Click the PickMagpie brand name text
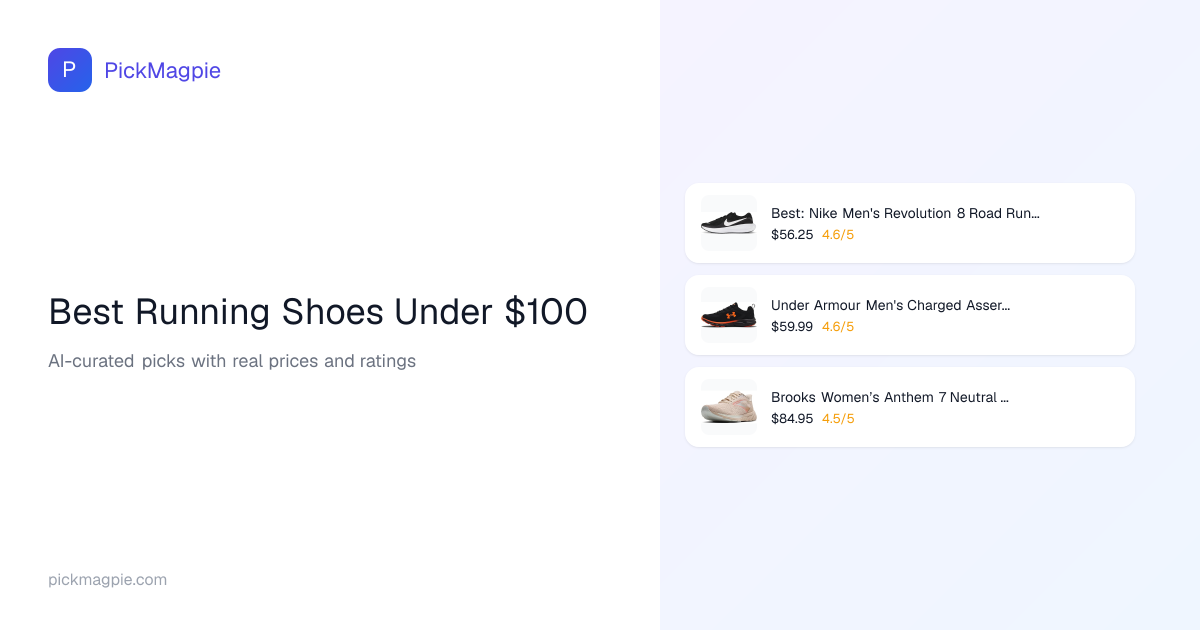The image size is (1200, 630). [x=162, y=70]
